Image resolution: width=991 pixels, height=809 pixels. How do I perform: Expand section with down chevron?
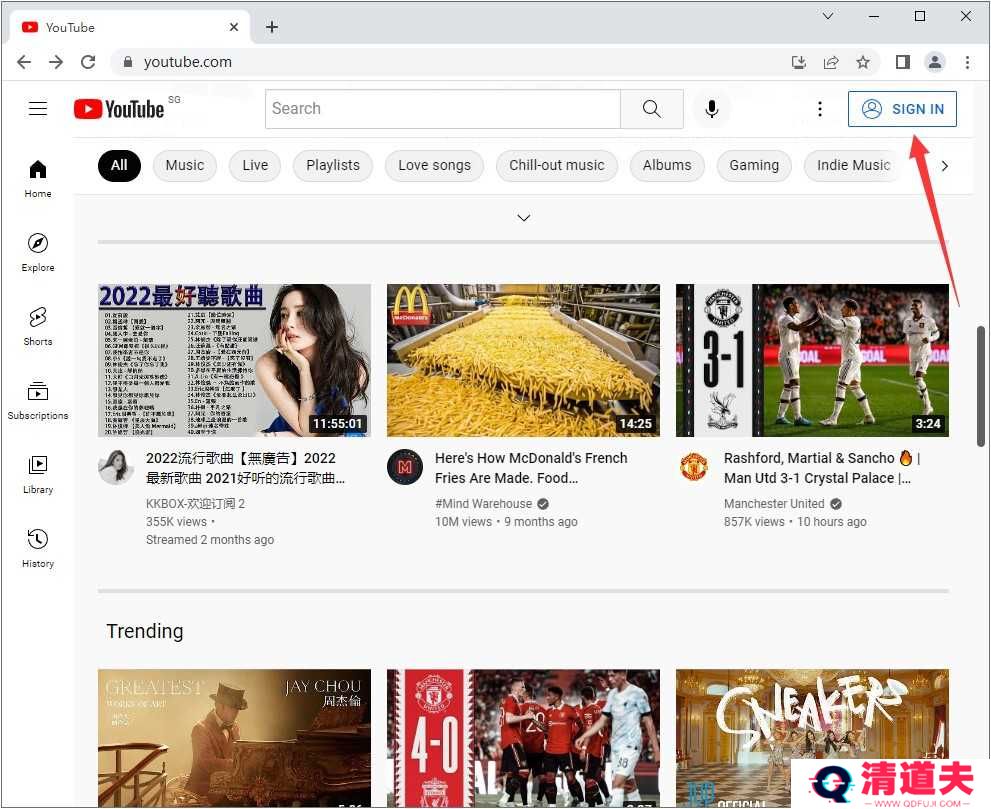[x=523, y=218]
